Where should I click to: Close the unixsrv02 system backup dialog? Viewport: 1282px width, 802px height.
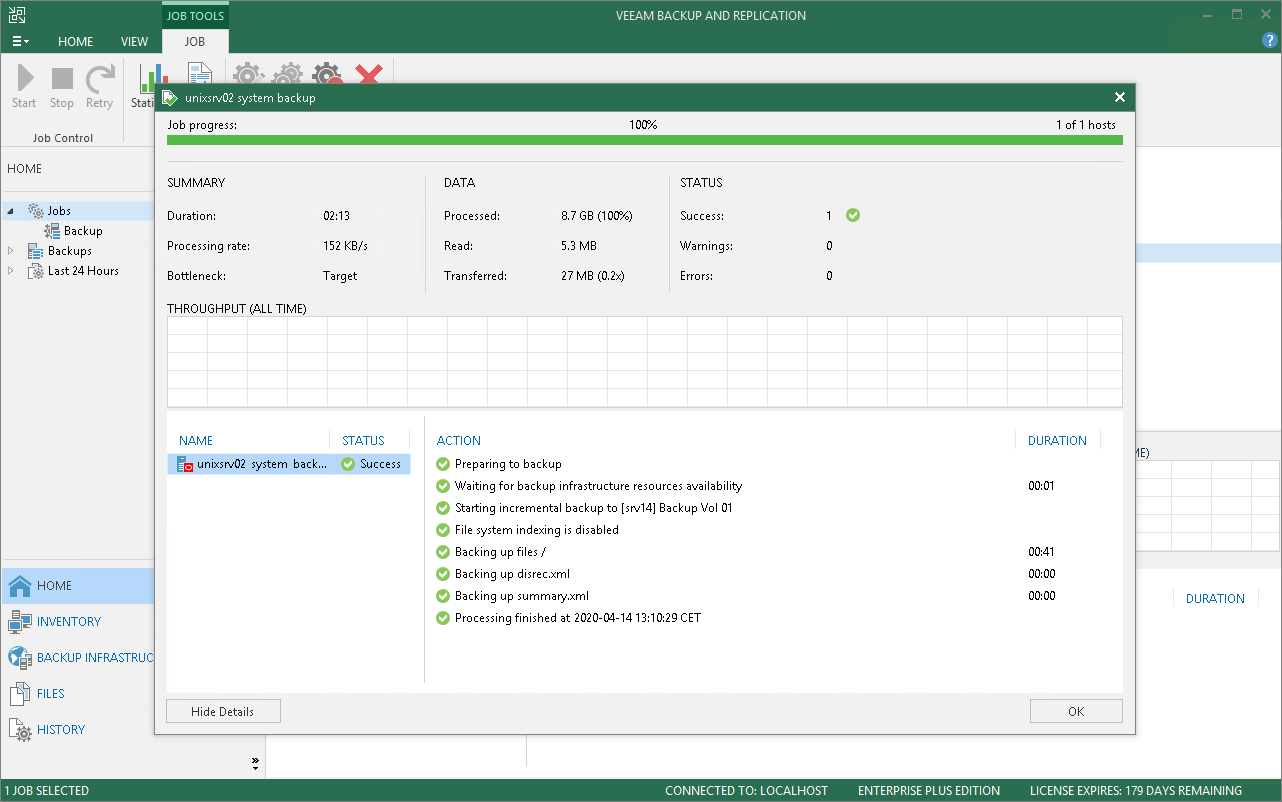tap(1120, 98)
